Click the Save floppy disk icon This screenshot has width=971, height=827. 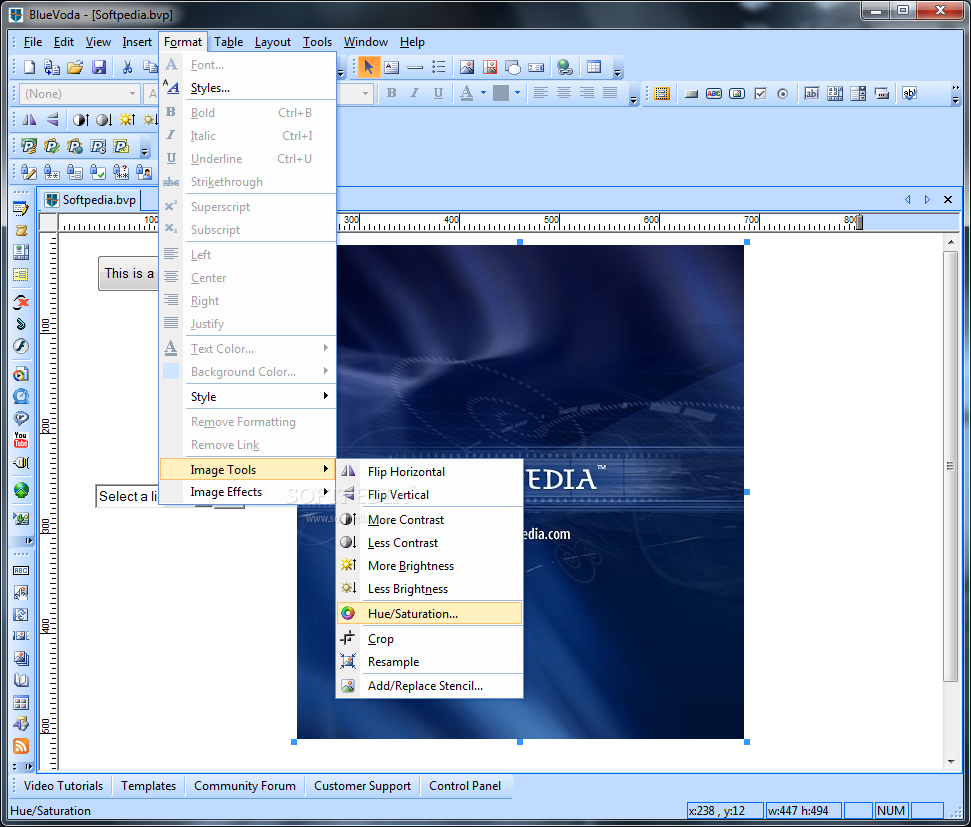pyautogui.click(x=98, y=67)
